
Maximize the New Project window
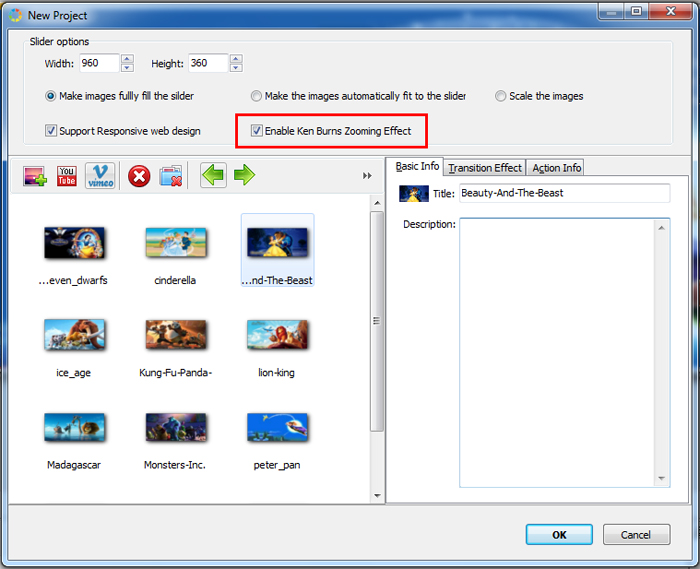click(x=636, y=11)
